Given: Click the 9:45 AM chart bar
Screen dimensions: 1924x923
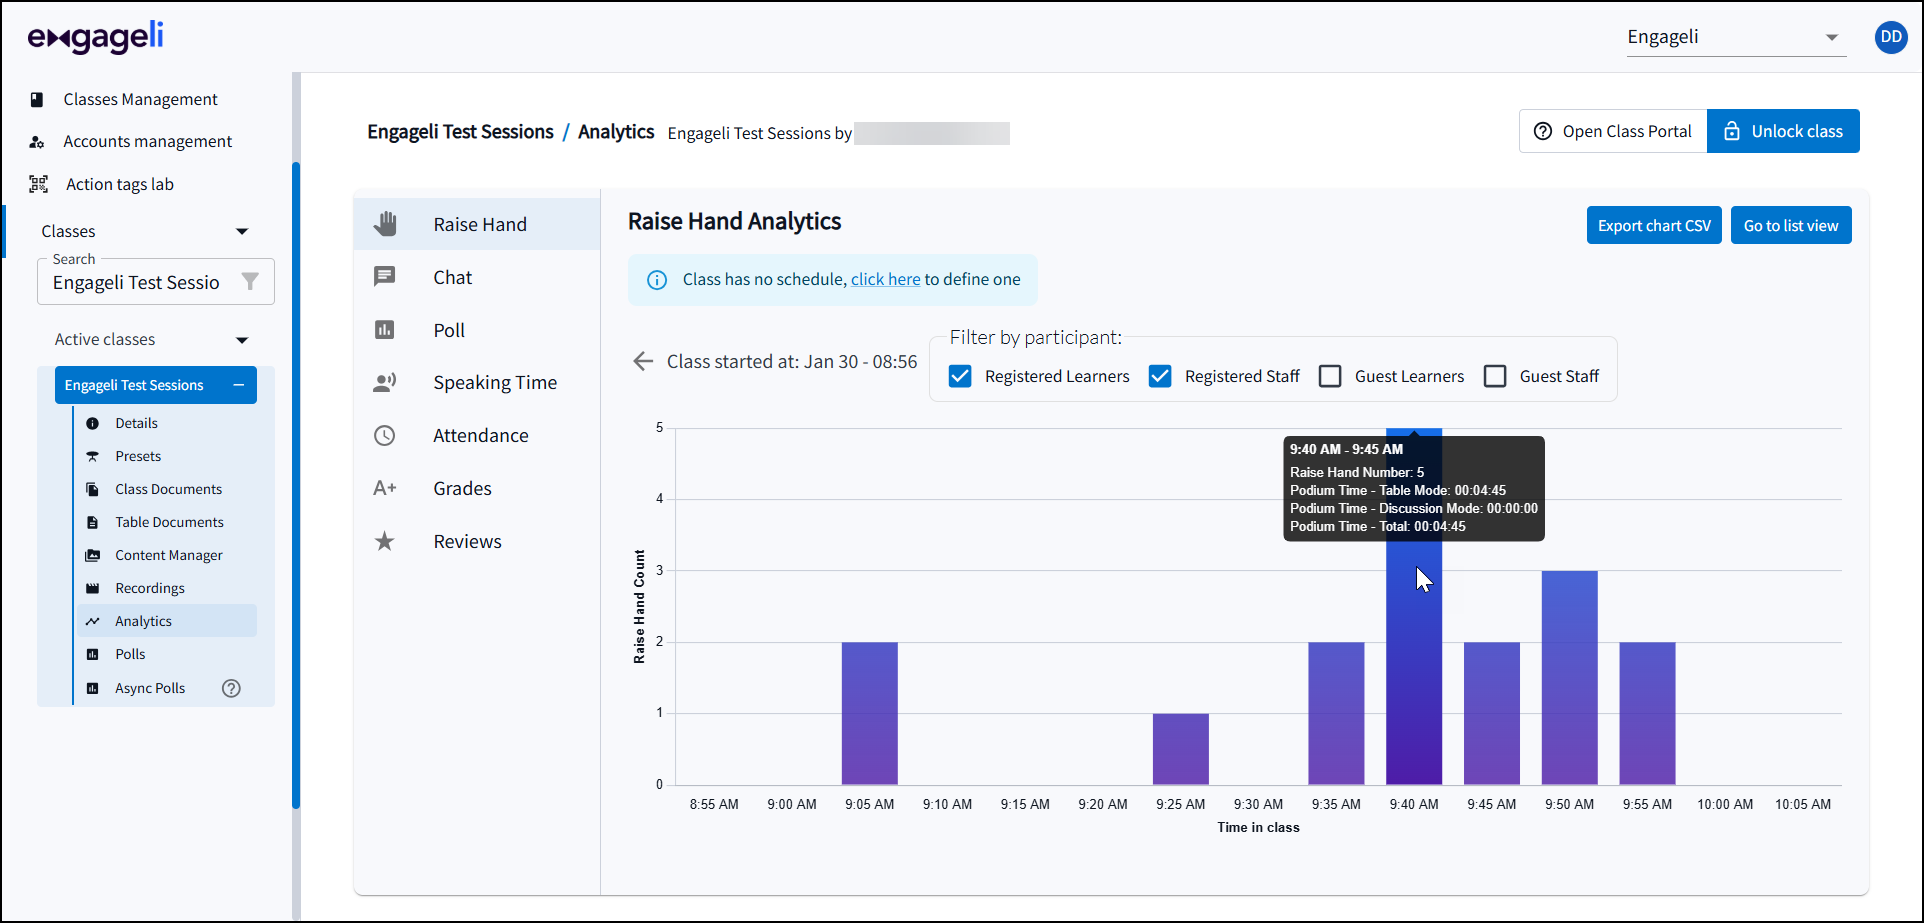Looking at the screenshot, I should coord(1492,713).
